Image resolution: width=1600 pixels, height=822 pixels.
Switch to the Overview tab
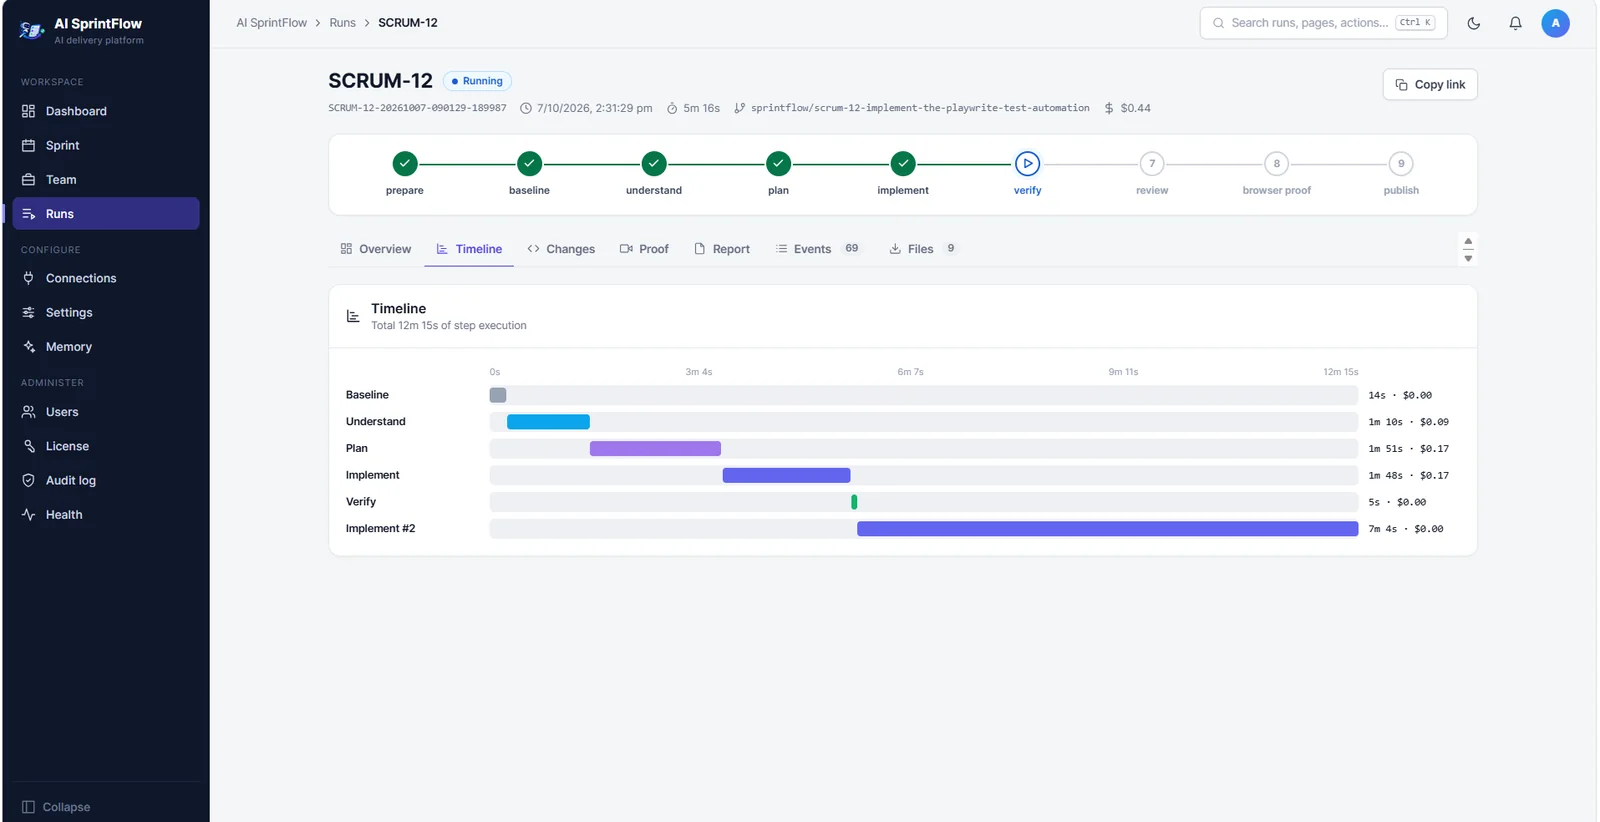click(x=376, y=249)
